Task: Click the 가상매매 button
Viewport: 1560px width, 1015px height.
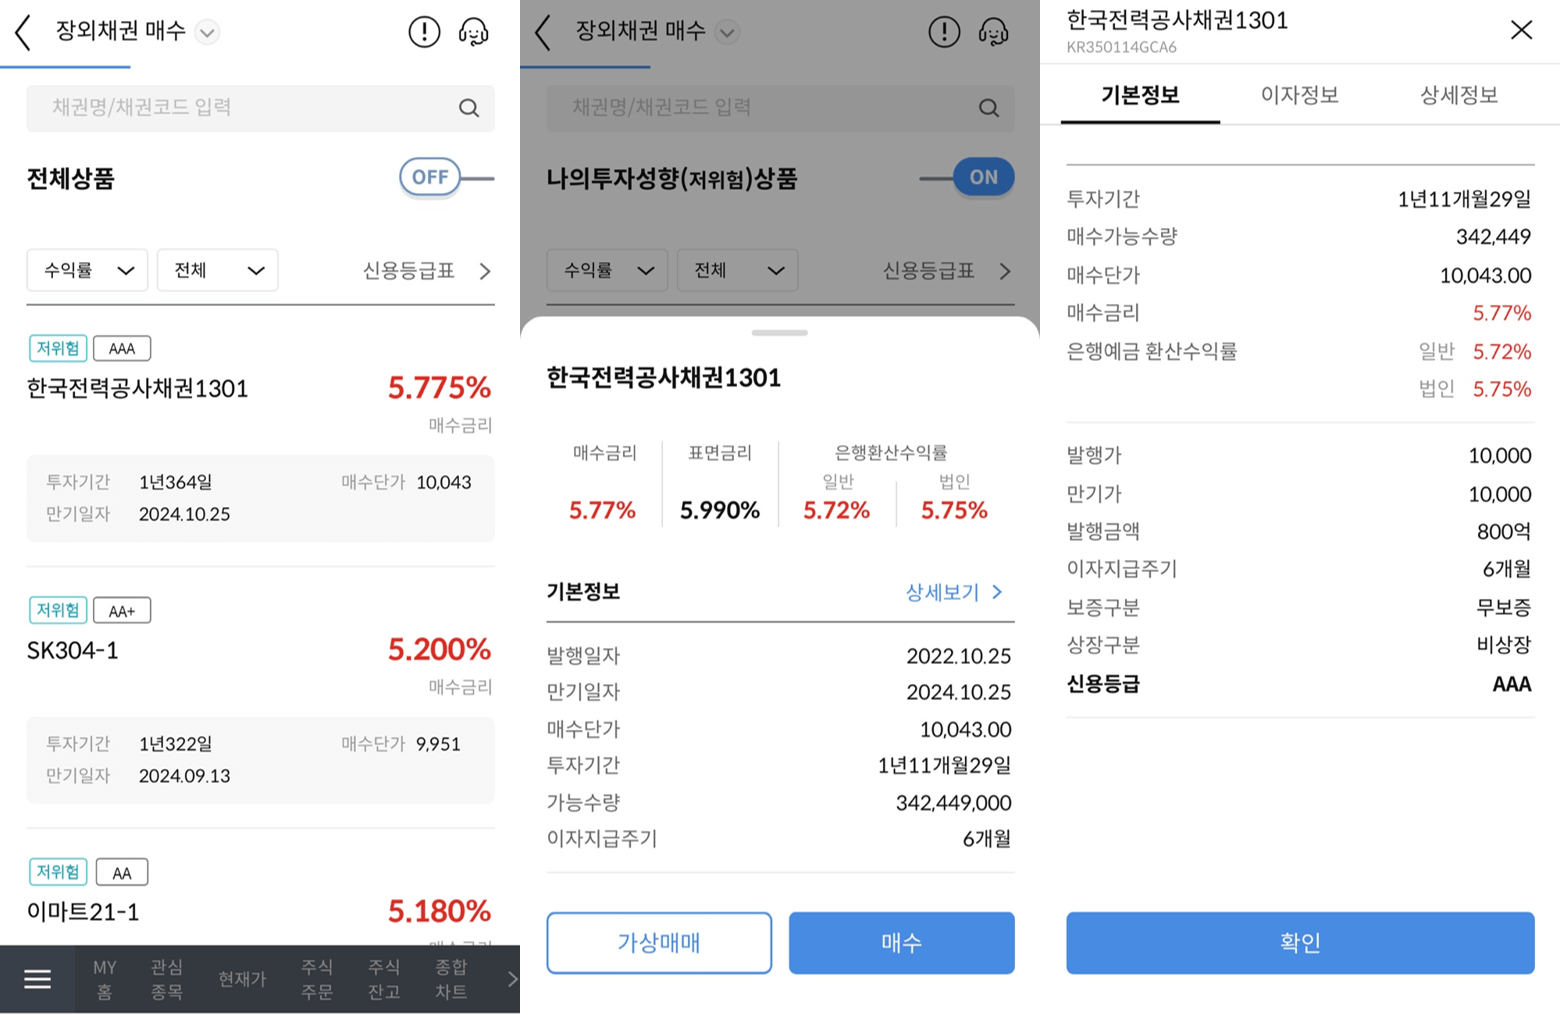Action: coord(658,942)
